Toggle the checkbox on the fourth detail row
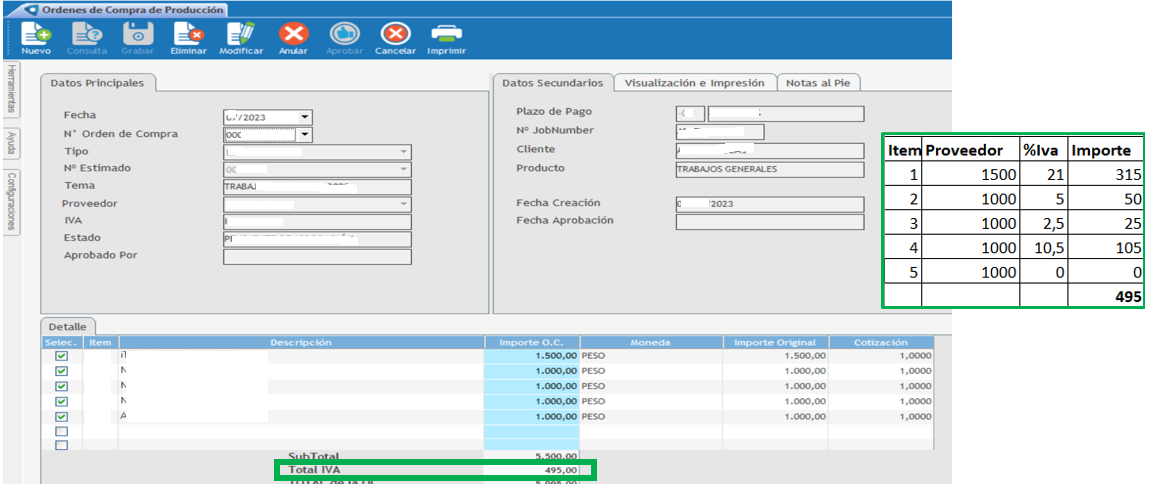 (62, 402)
